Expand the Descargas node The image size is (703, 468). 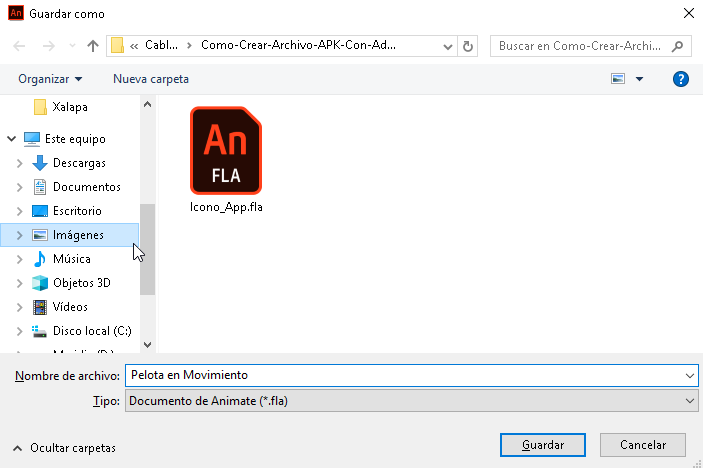tap(19, 163)
